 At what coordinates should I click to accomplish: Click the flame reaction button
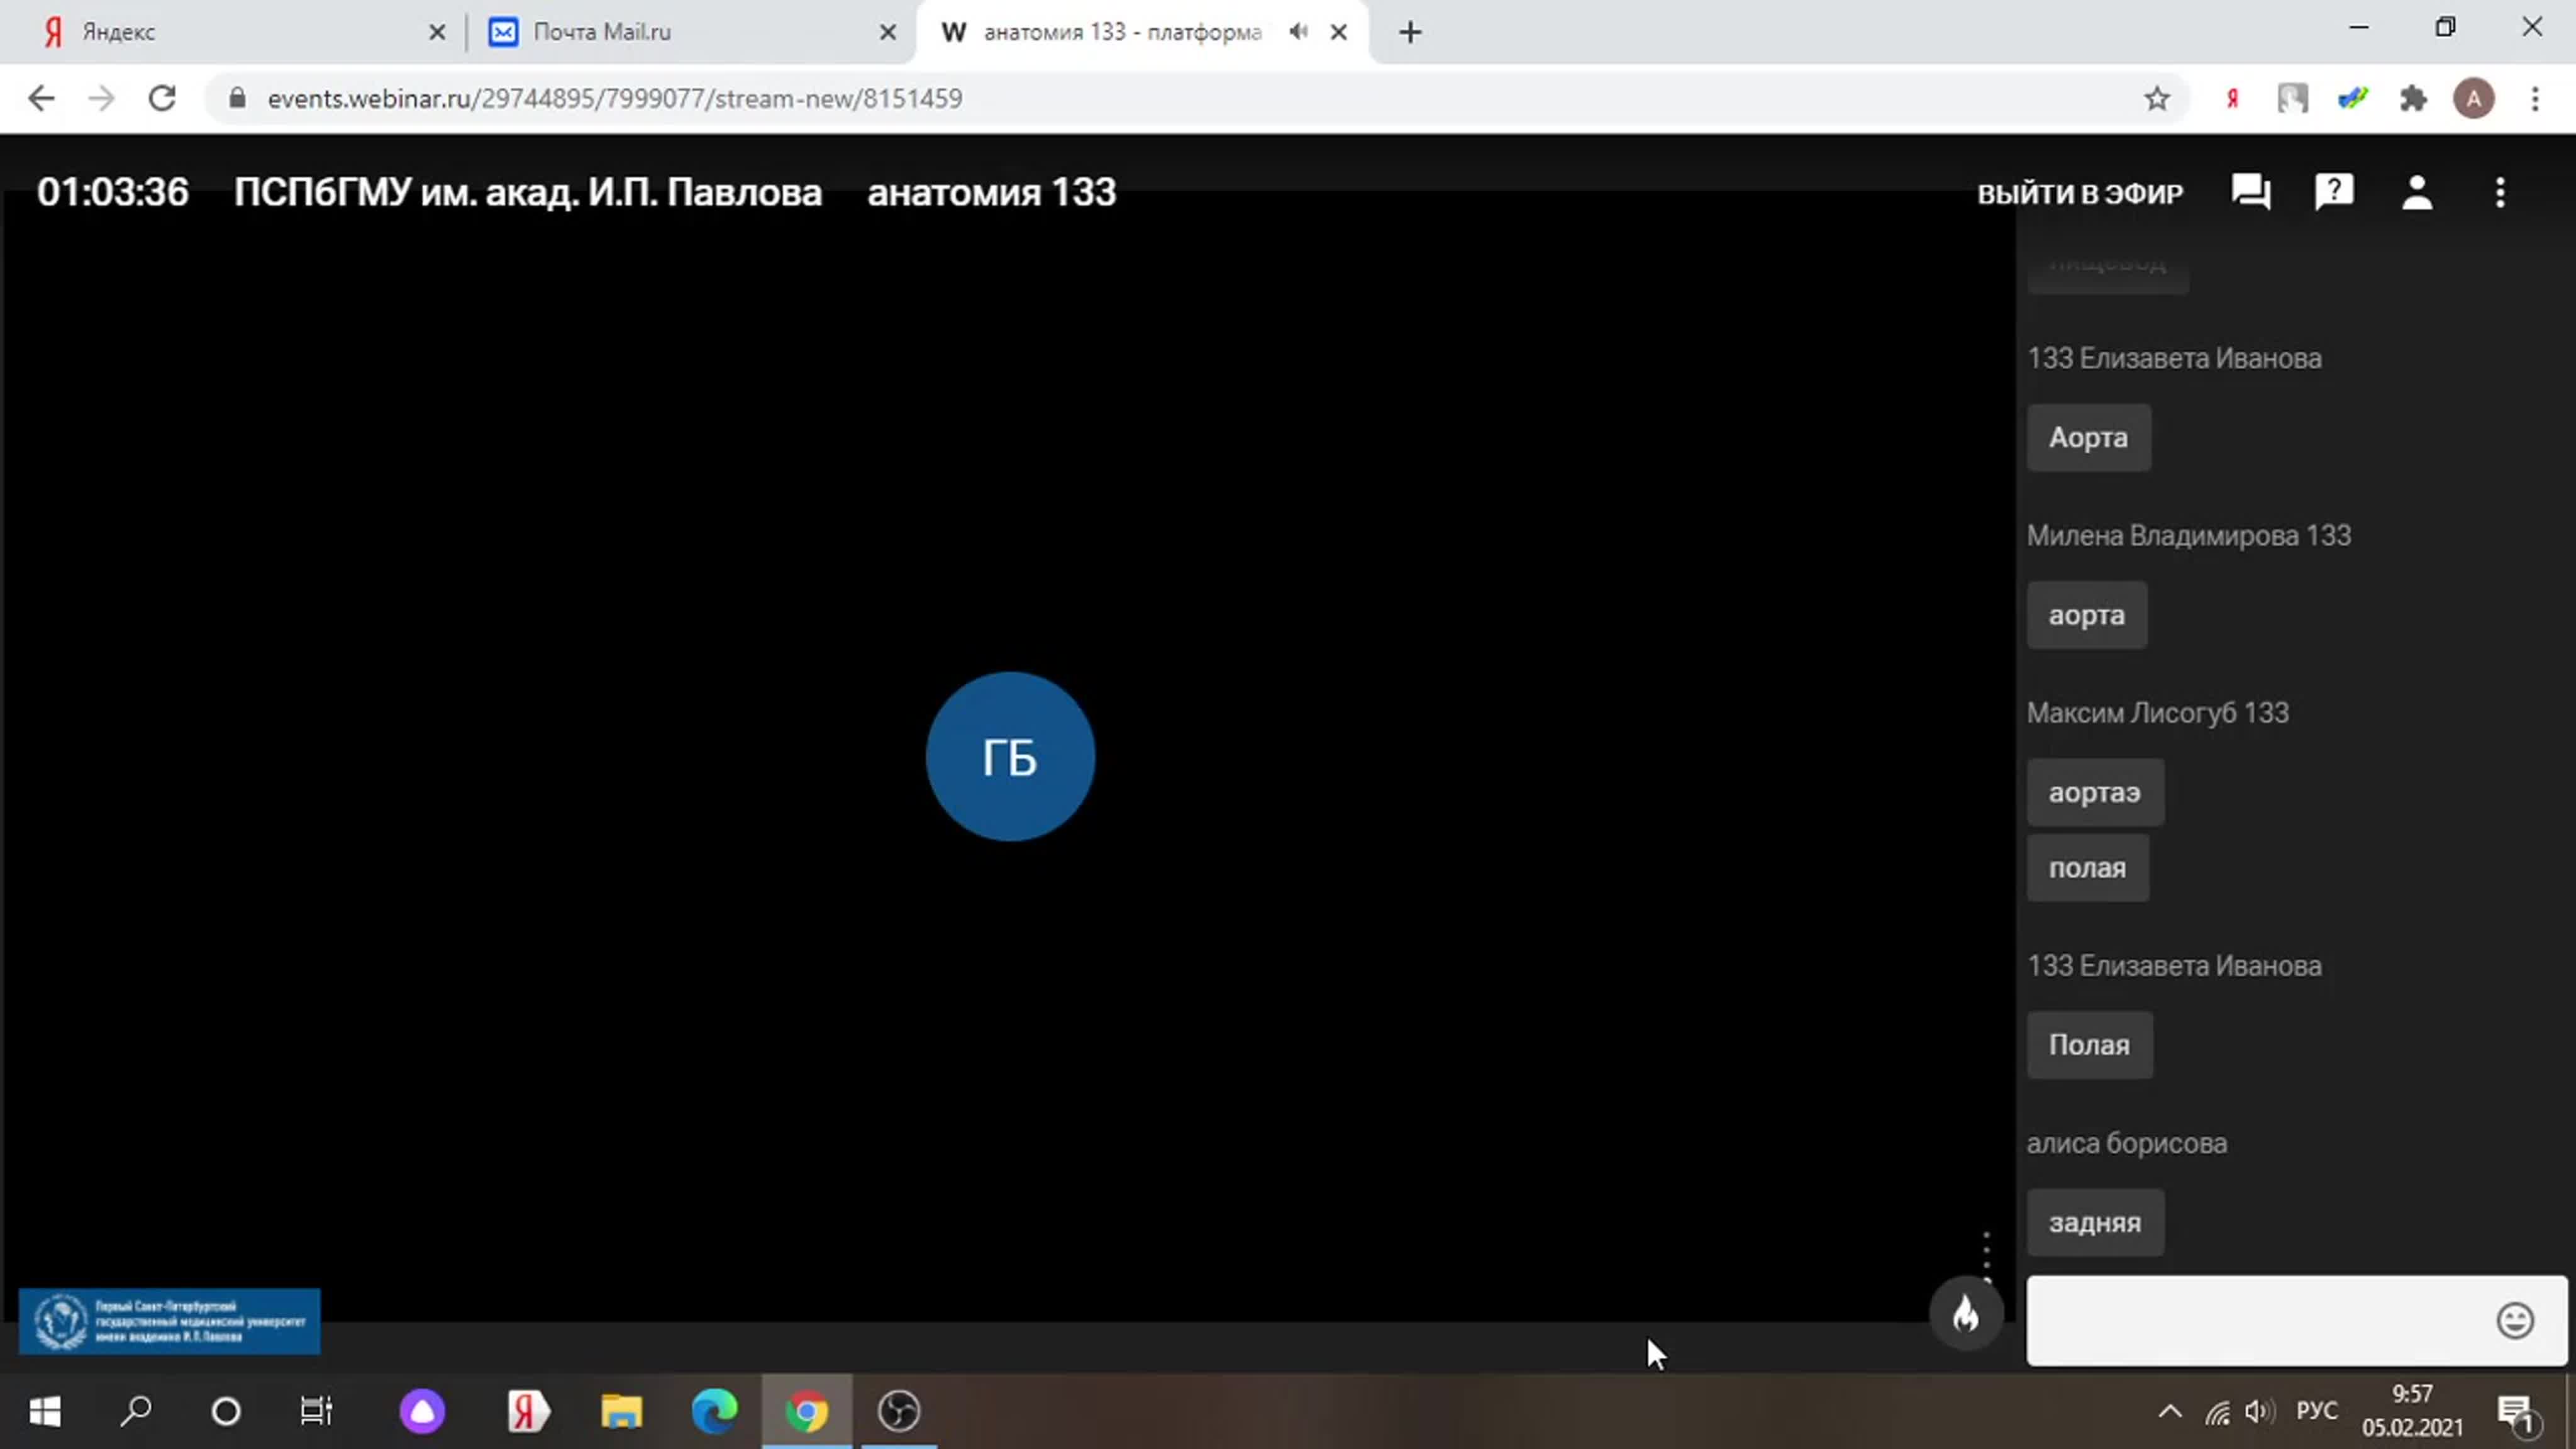click(x=1966, y=1314)
